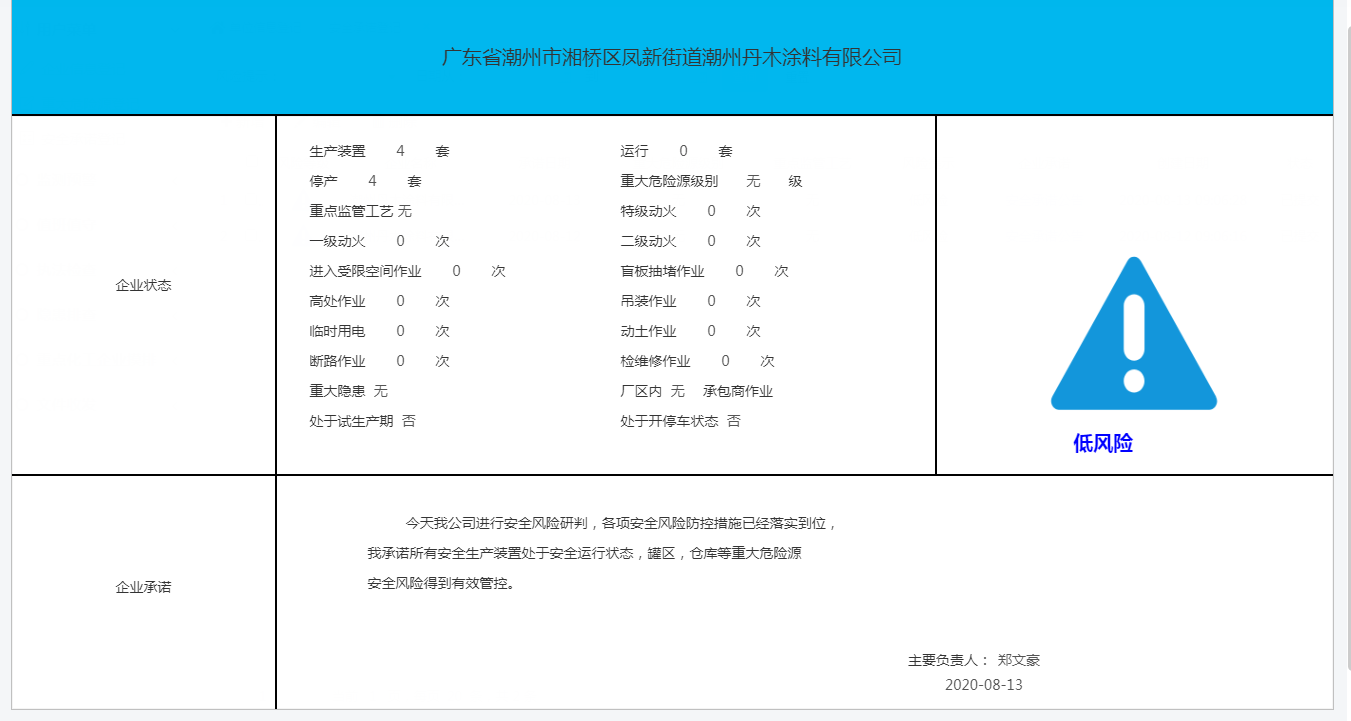Click the 动土作业 label
Viewport: 1351px width, 721px height.
point(648,331)
